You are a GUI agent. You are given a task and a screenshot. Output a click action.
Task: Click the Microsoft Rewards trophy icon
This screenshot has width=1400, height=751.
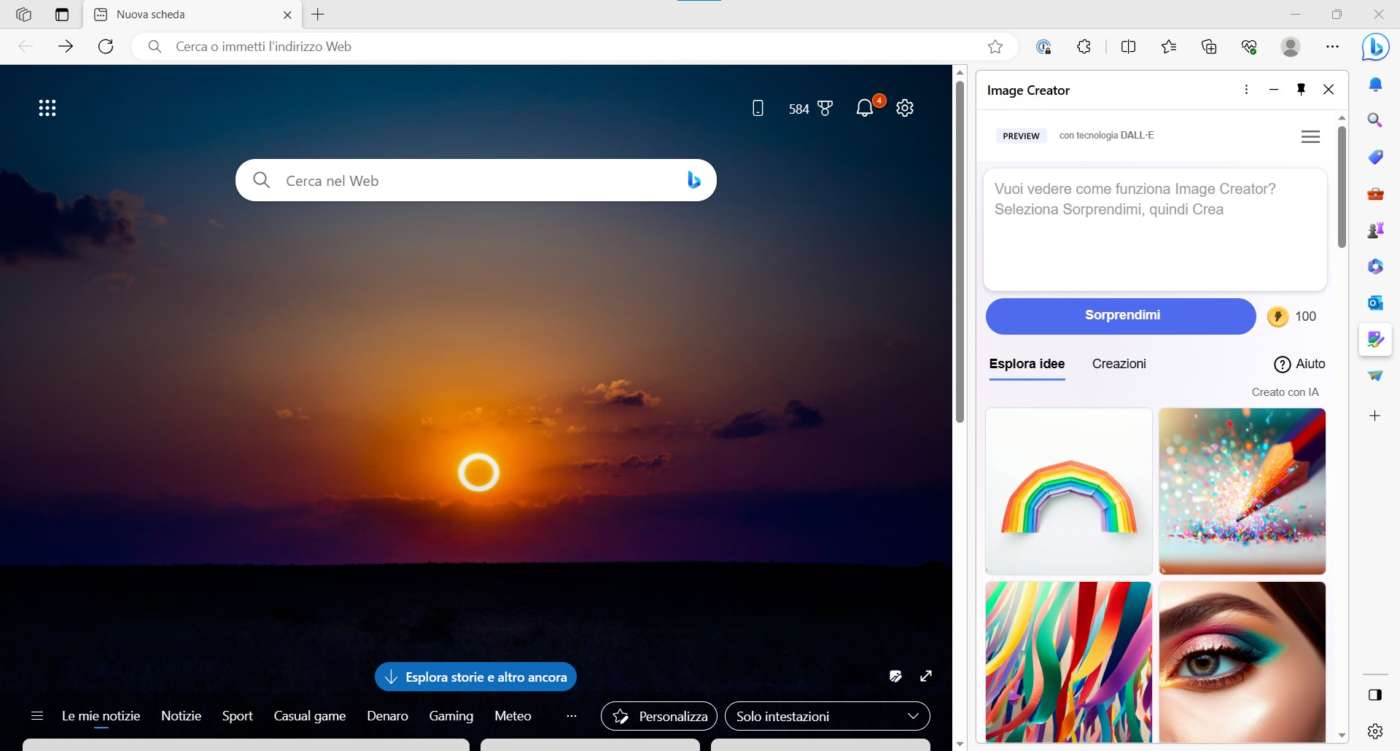(825, 108)
